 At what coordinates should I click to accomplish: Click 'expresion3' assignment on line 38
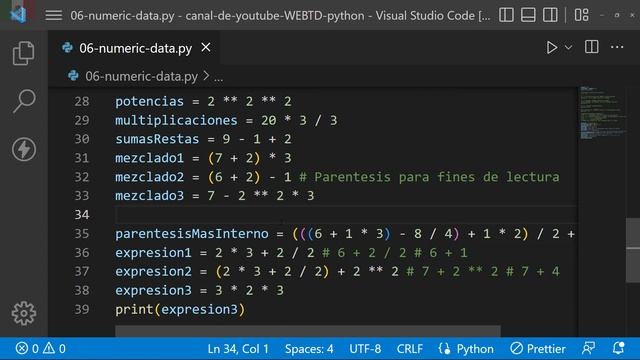tap(153, 290)
